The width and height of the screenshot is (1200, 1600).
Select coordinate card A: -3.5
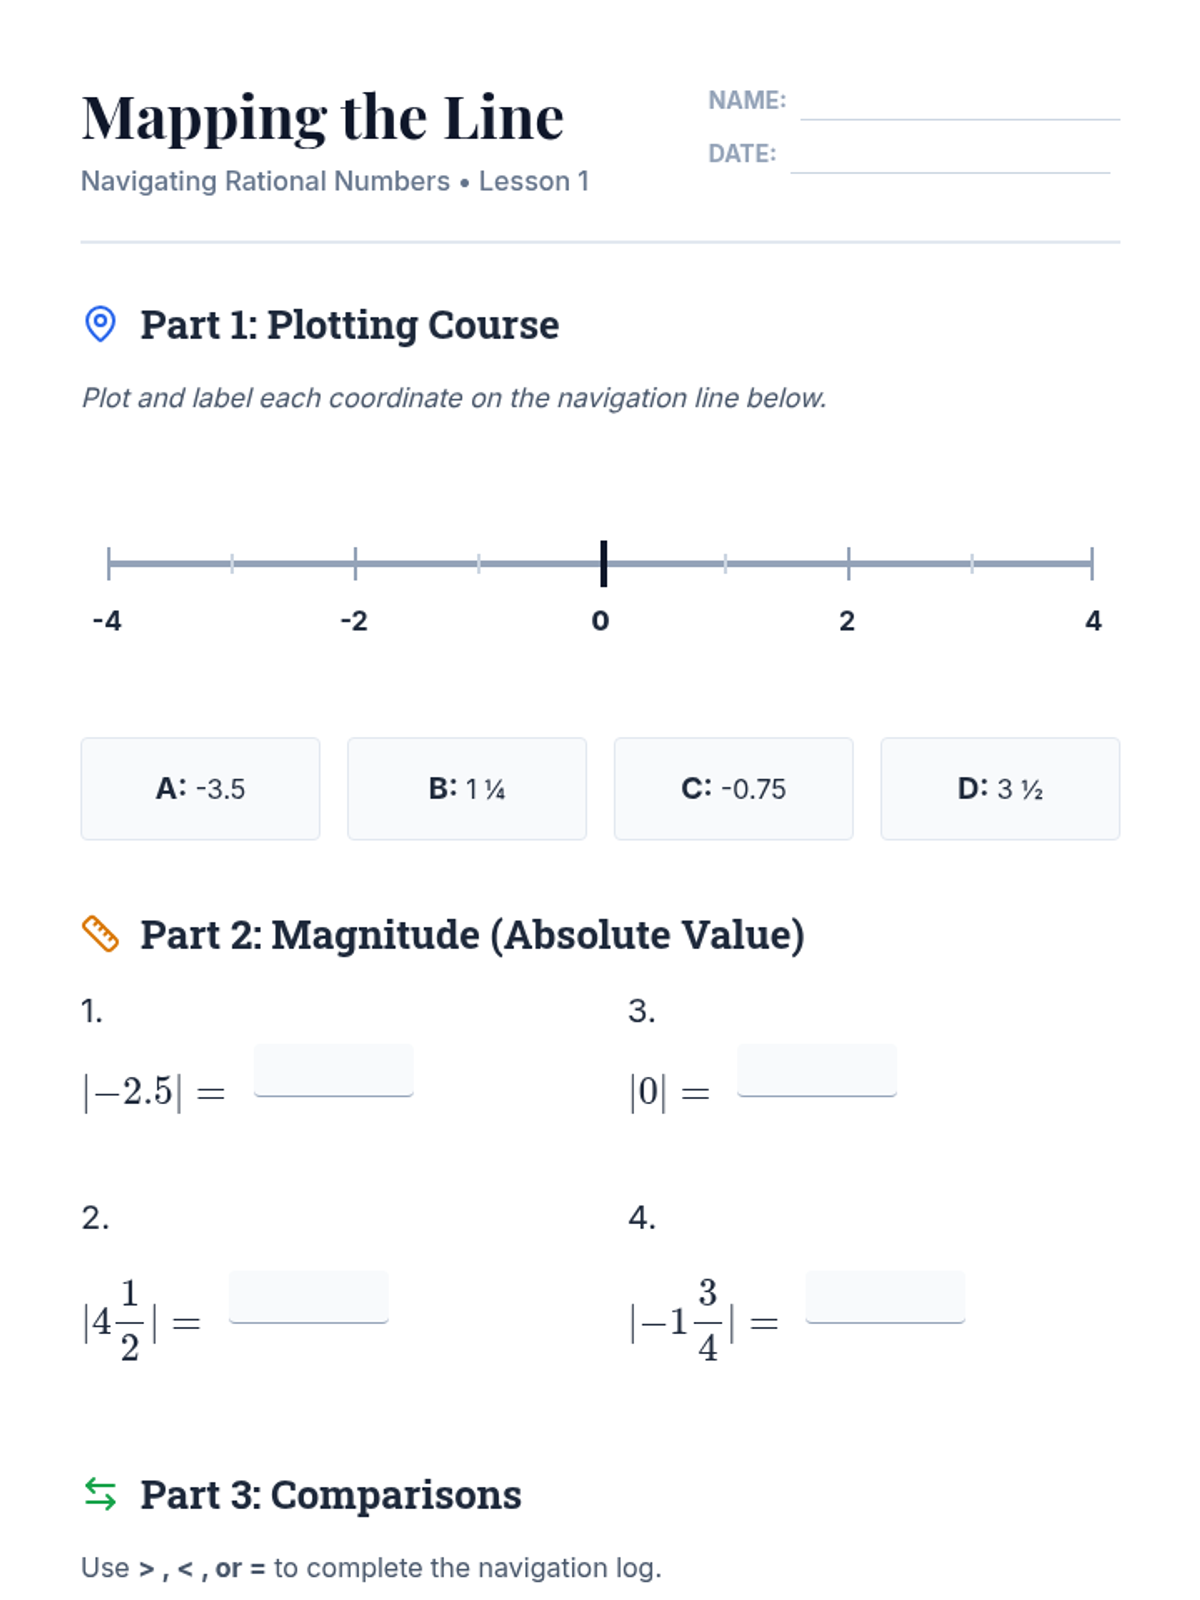[200, 789]
